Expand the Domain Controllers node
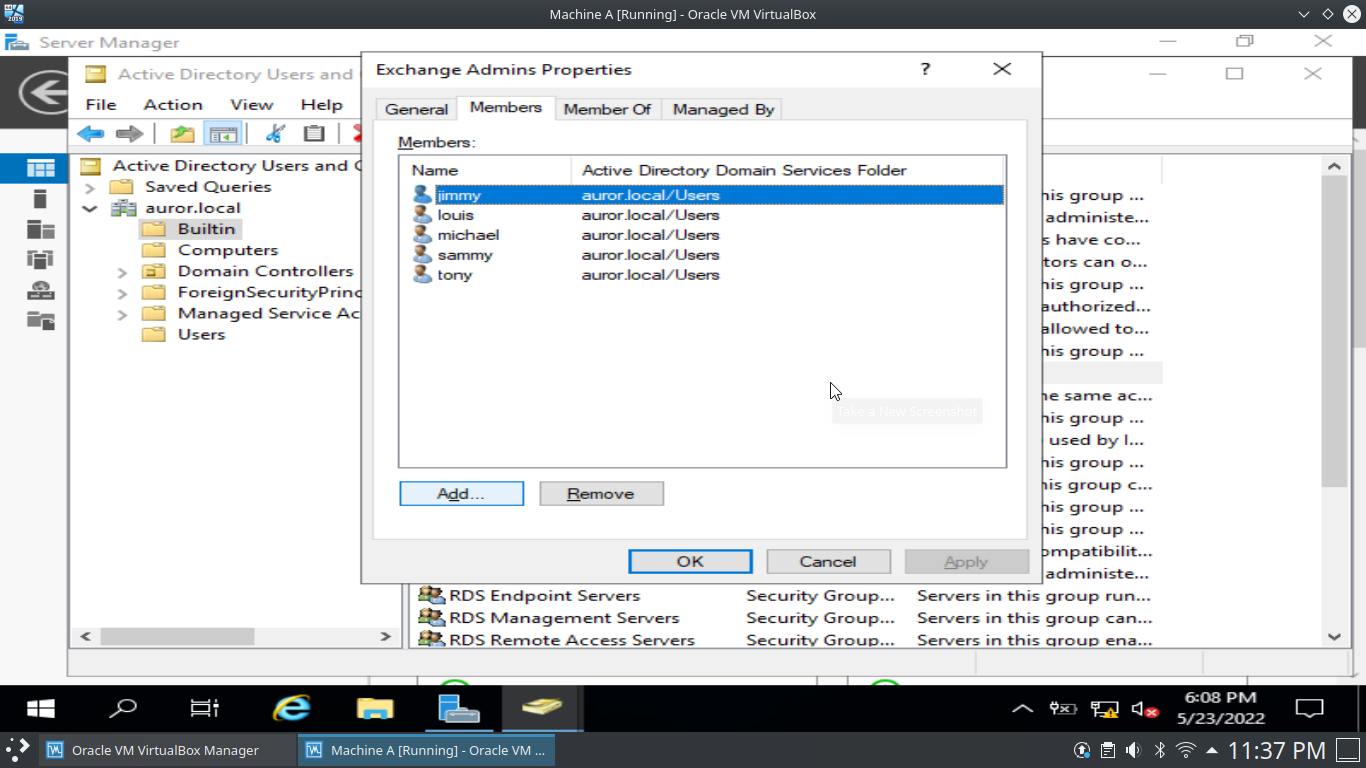The image size is (1366, 768). (122, 272)
